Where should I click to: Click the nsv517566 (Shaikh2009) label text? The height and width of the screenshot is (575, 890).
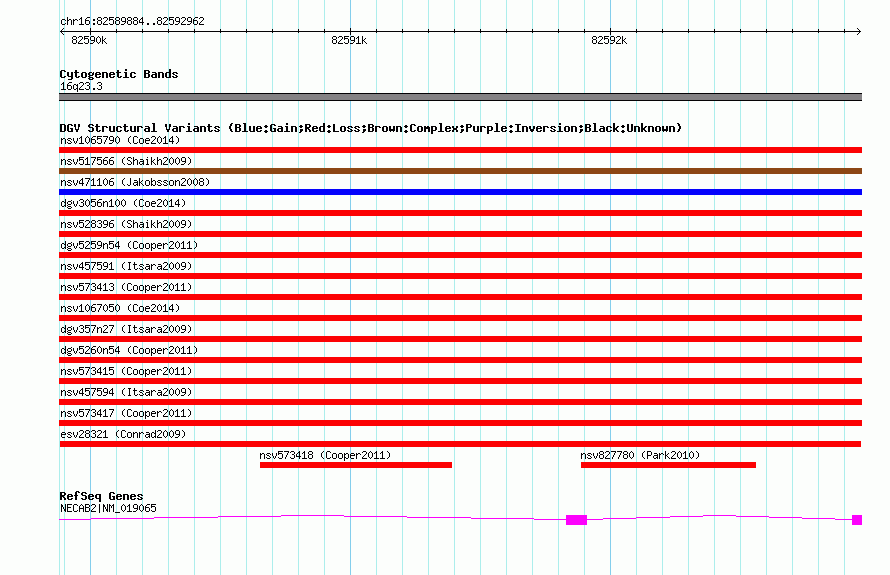pyautogui.click(x=126, y=161)
